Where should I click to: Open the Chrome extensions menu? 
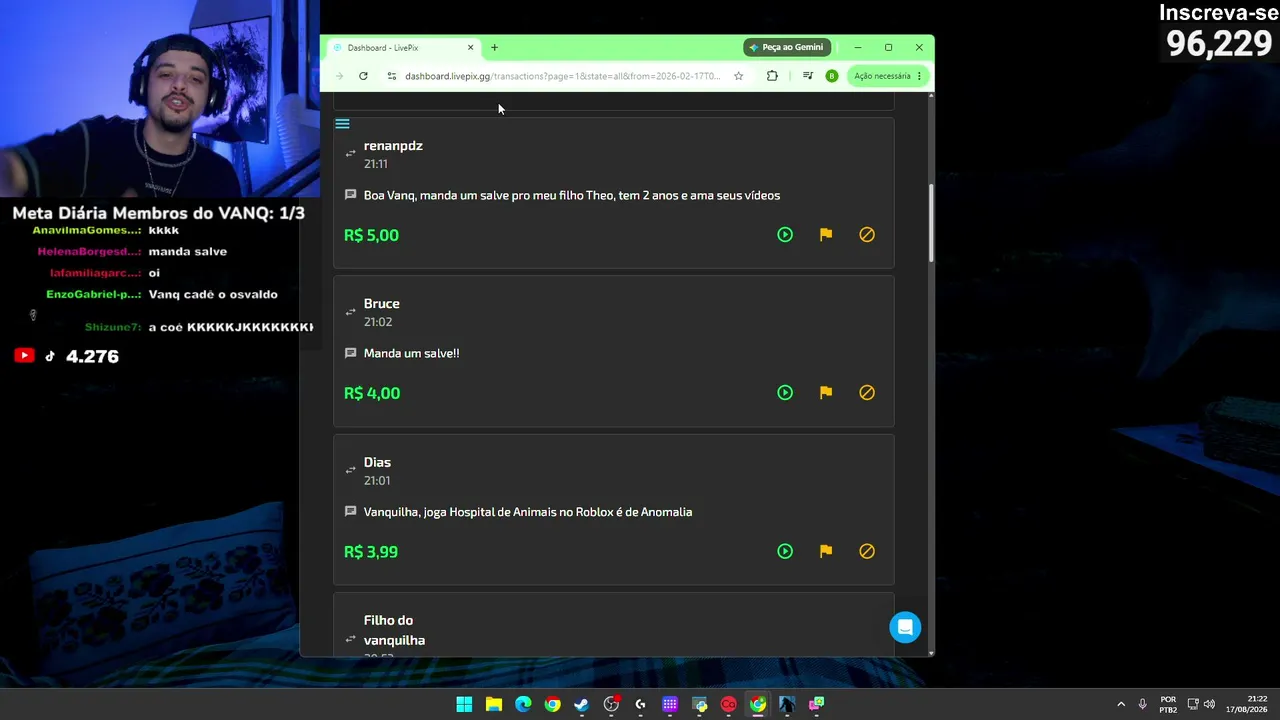click(772, 76)
